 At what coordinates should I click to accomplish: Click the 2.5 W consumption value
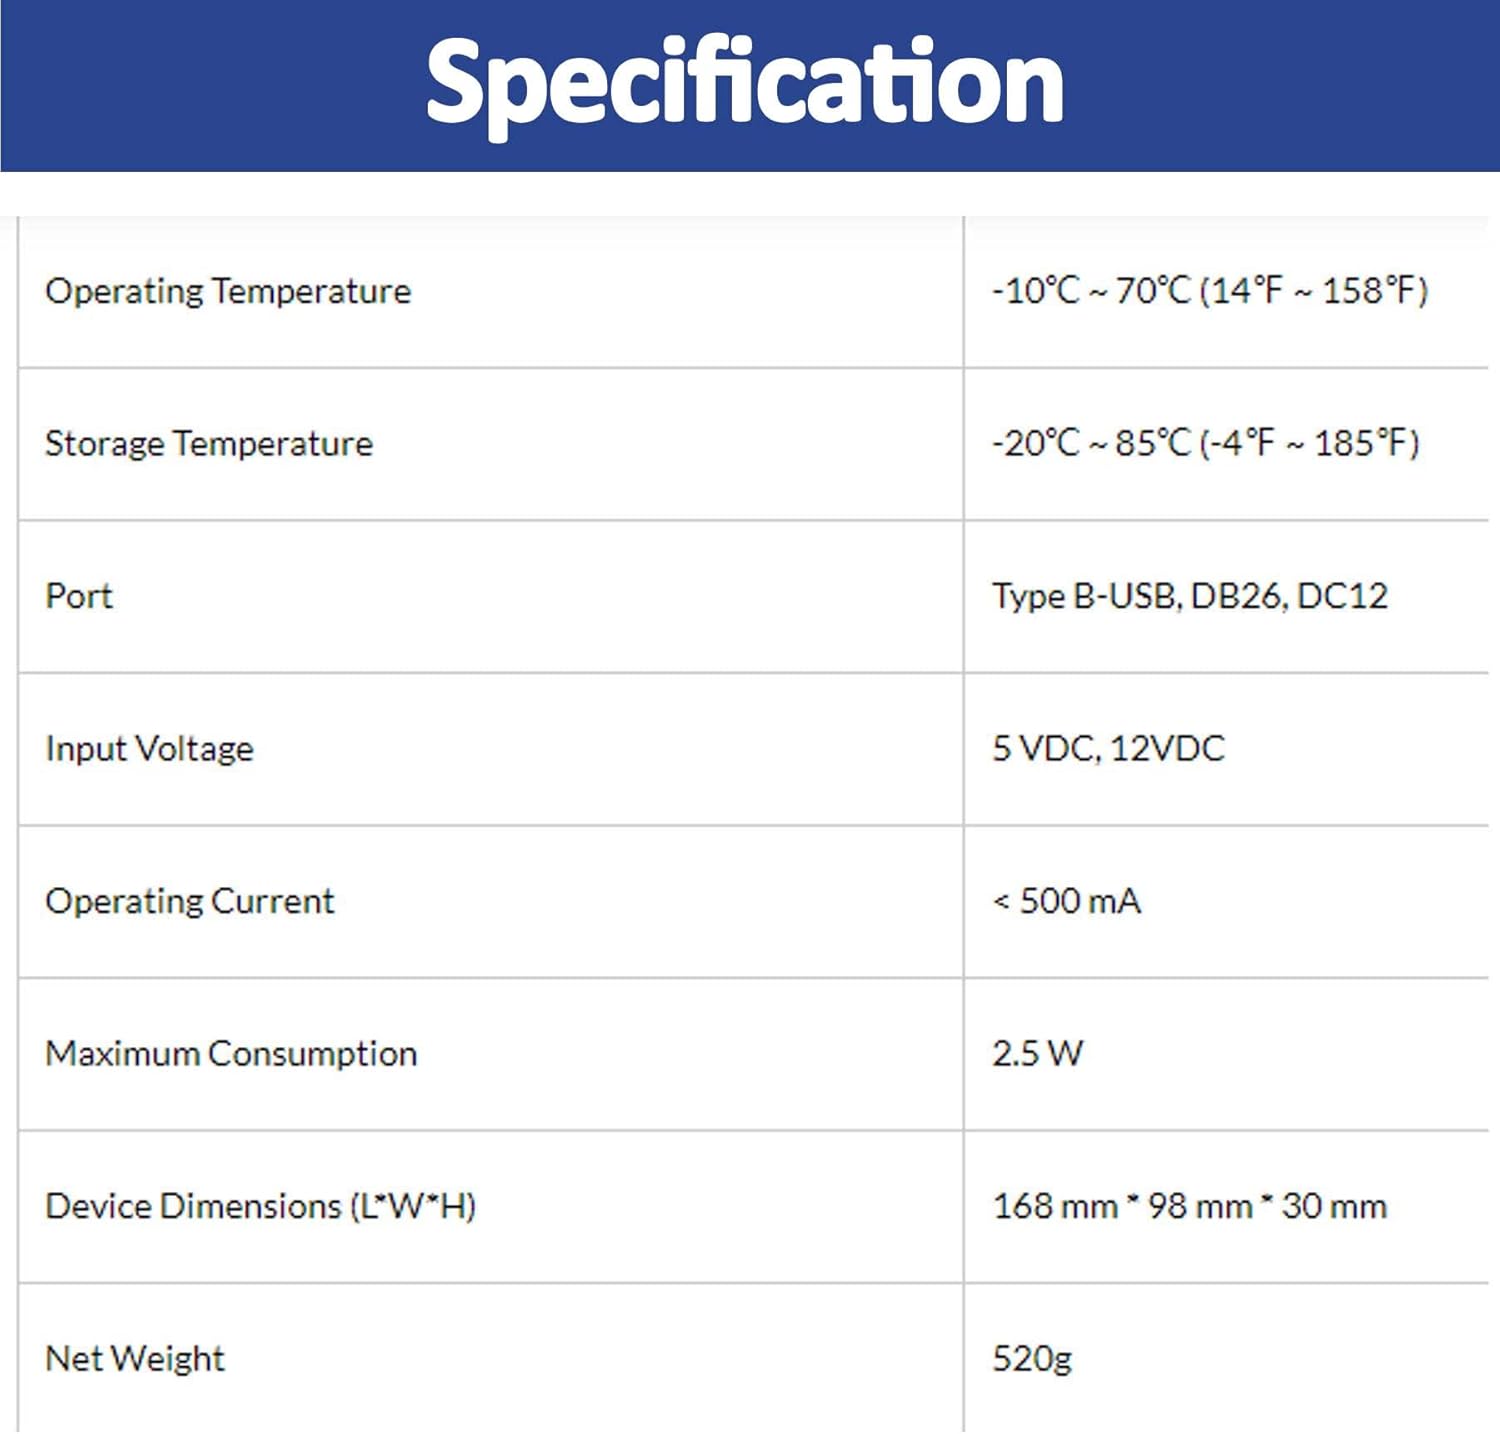(x=1037, y=1054)
